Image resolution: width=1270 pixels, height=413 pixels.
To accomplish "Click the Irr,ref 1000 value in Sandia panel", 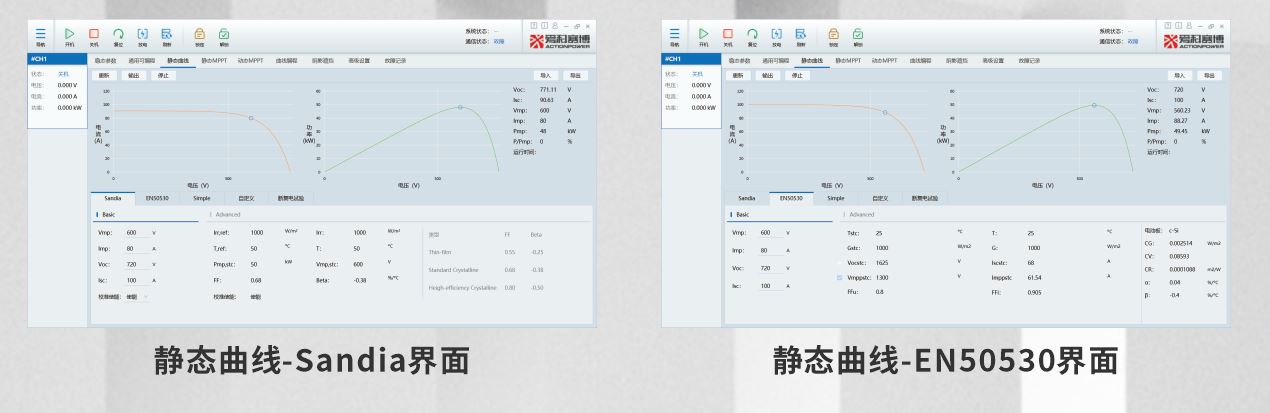I will (258, 232).
